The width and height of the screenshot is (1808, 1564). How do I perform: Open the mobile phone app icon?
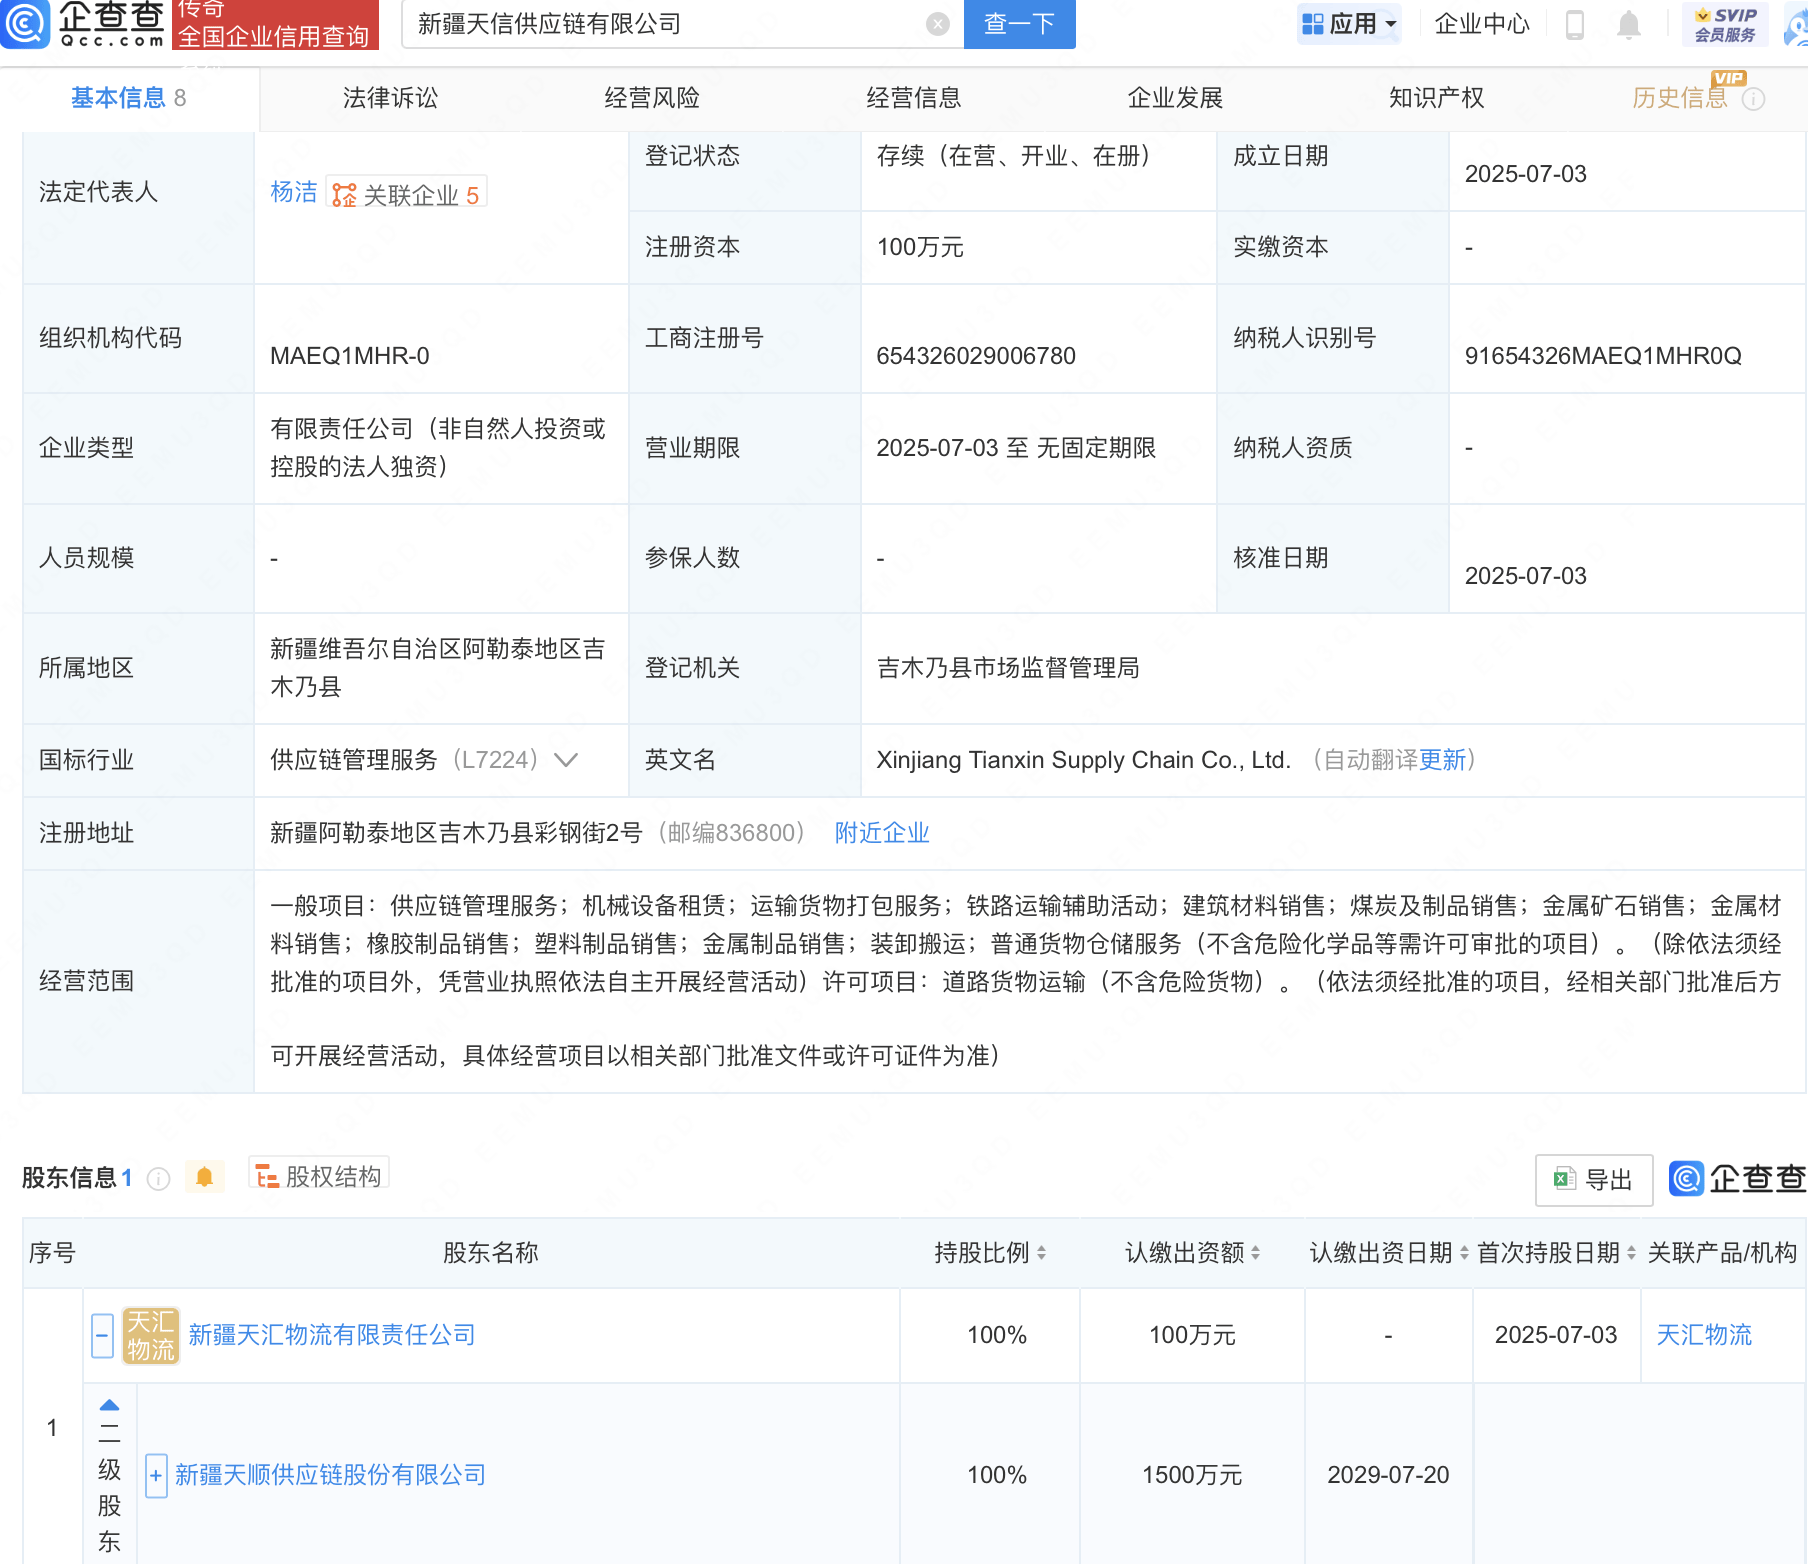tap(1574, 24)
